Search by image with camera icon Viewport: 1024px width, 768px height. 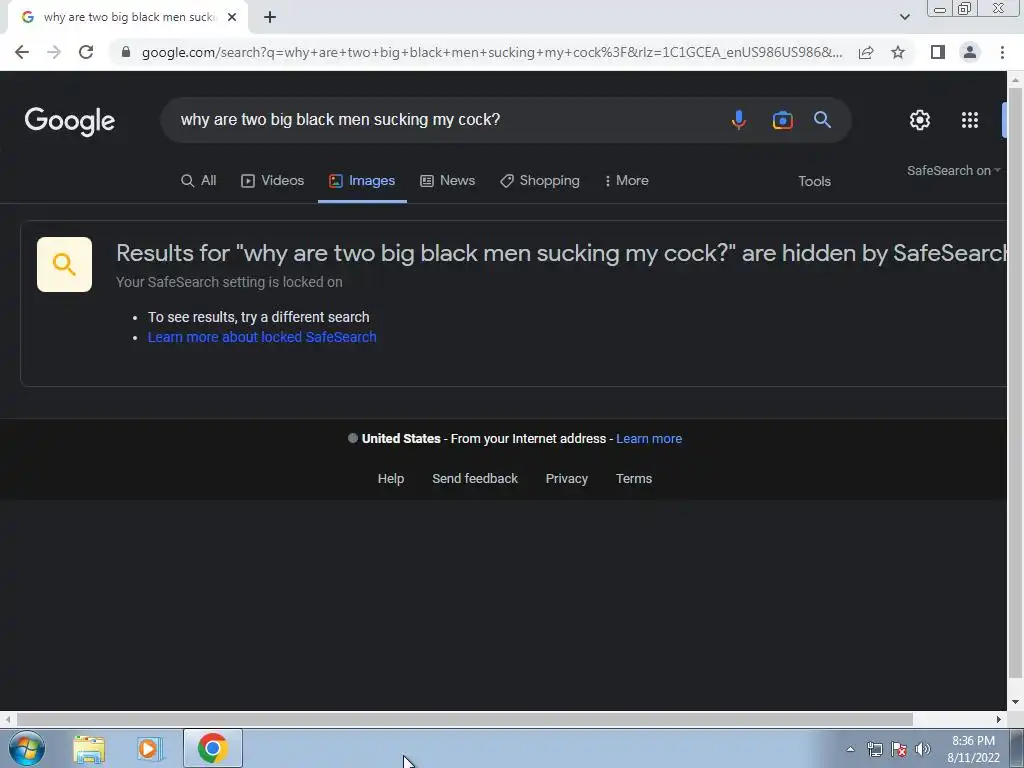782,120
